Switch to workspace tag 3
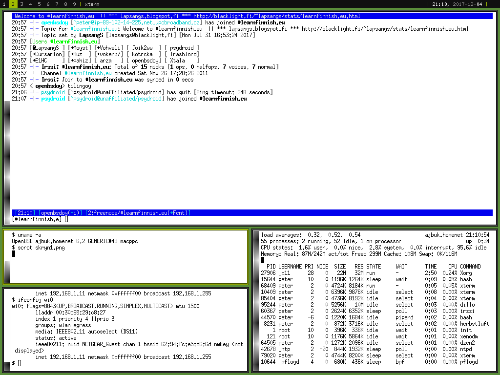 pos(22,4)
